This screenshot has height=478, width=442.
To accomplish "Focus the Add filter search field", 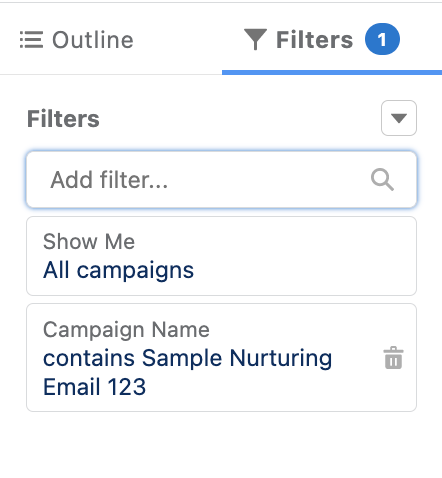I will (221, 180).
